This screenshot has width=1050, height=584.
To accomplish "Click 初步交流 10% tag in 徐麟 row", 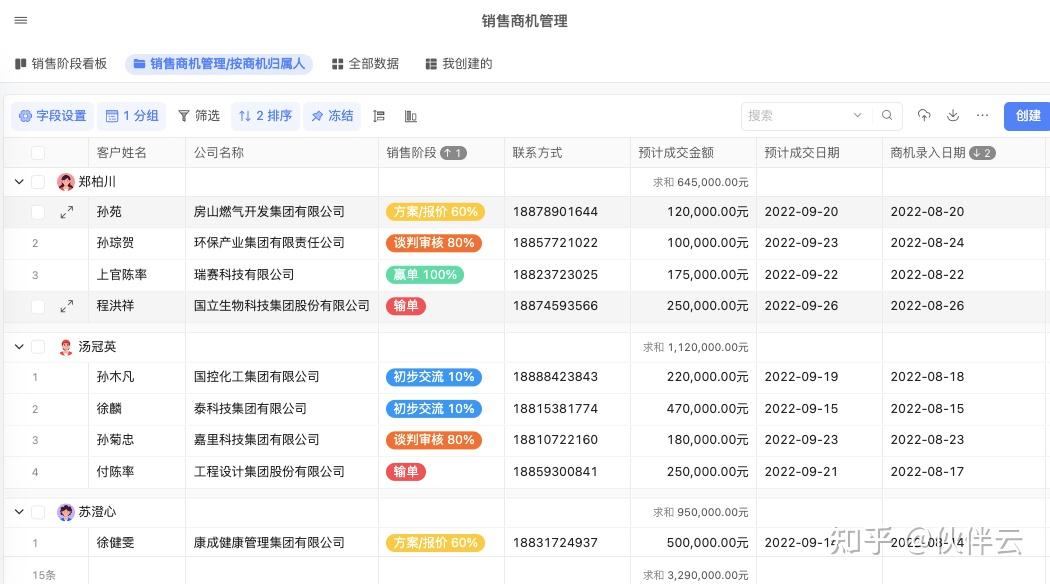I will click(434, 409).
